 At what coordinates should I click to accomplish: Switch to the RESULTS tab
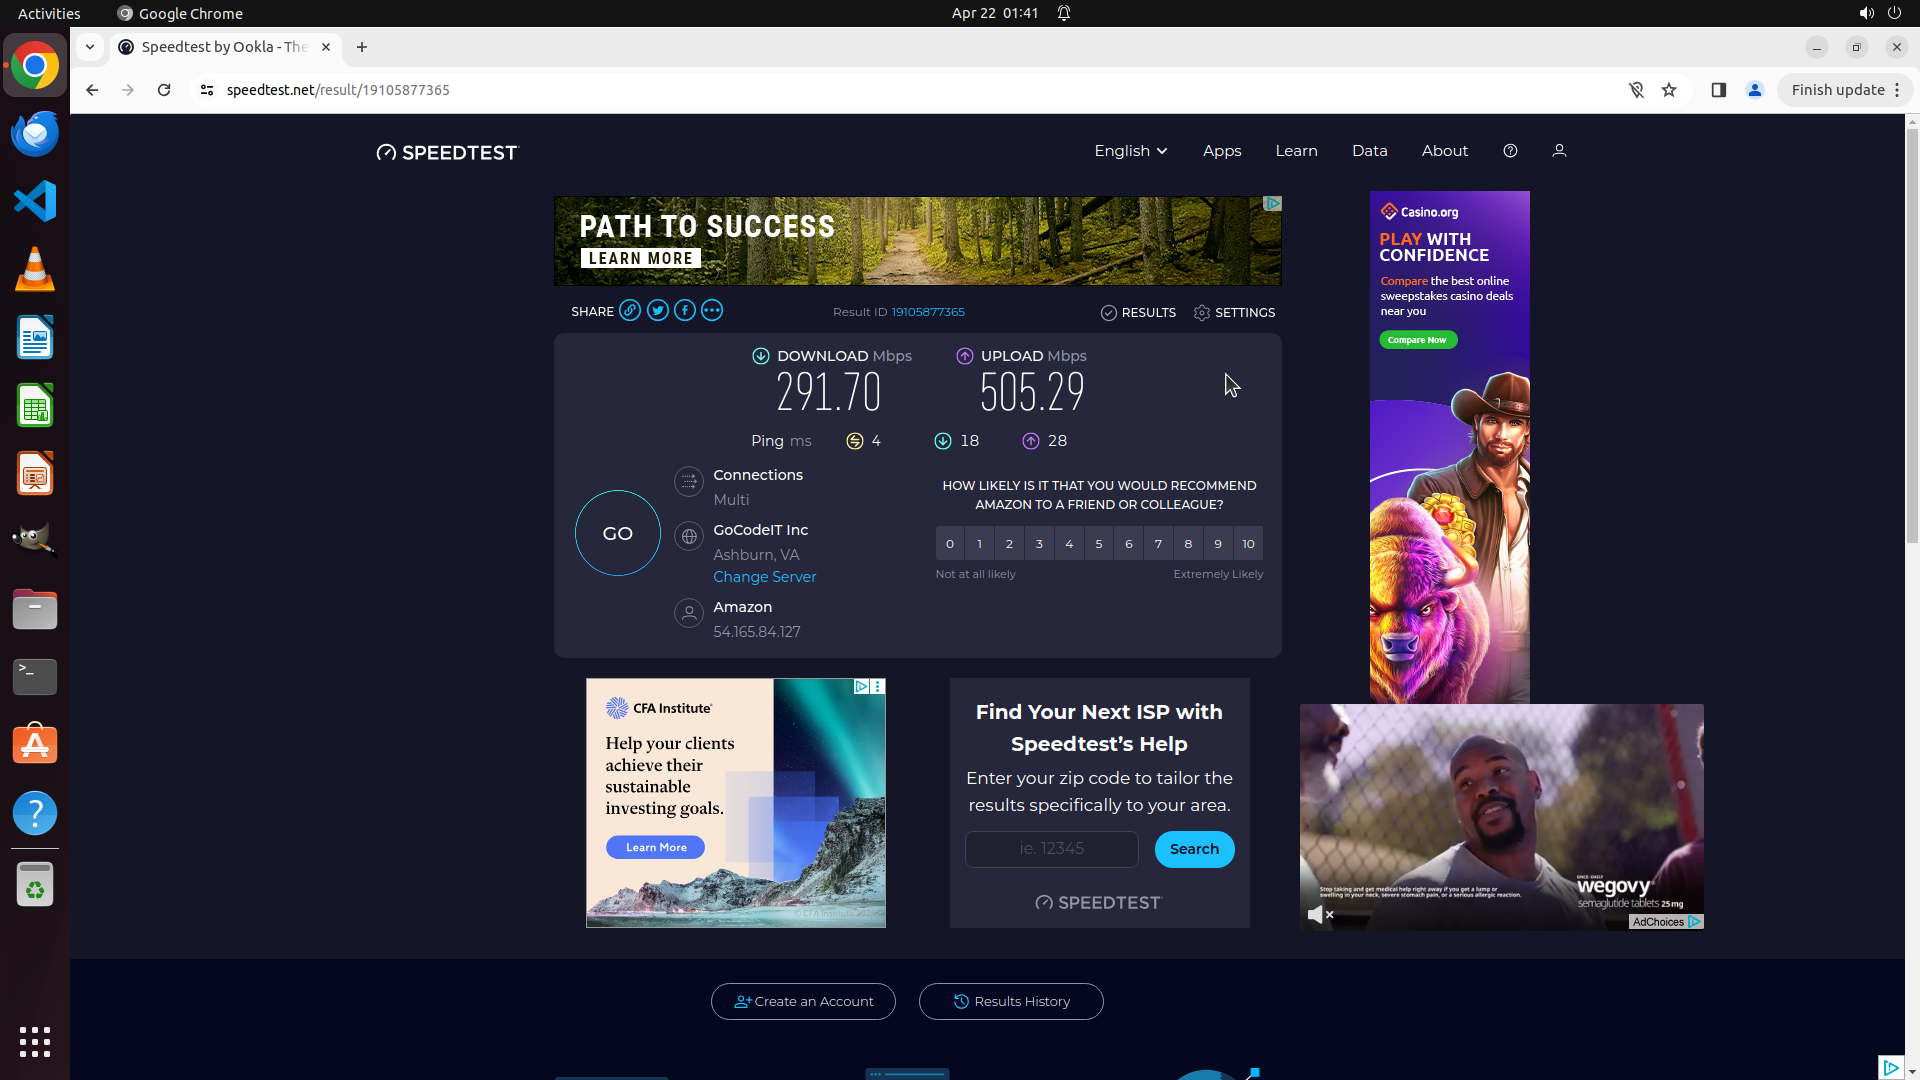[x=1138, y=313]
